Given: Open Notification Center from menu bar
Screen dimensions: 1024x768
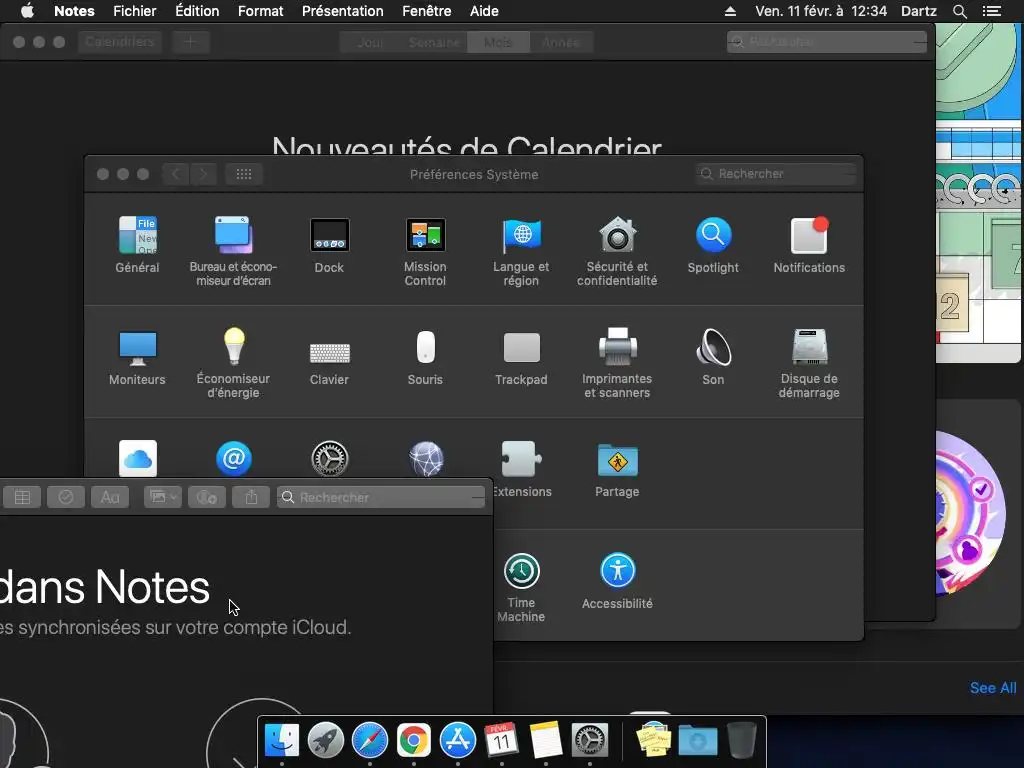Looking at the screenshot, I should (991, 11).
